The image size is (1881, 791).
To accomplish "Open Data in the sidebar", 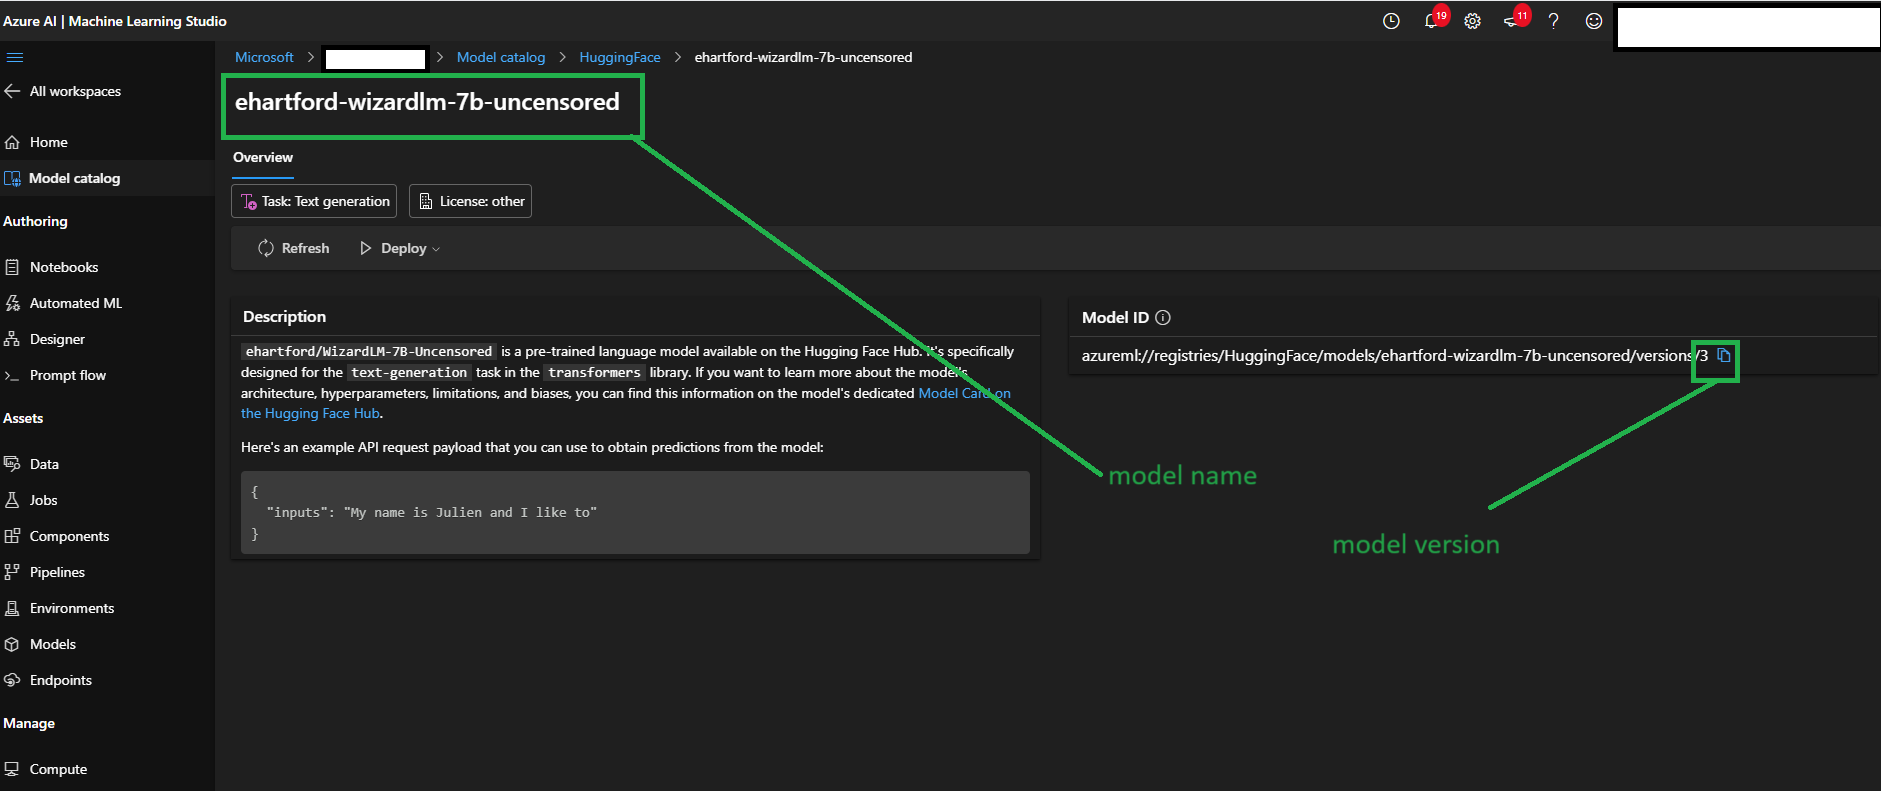I will click(x=31, y=464).
